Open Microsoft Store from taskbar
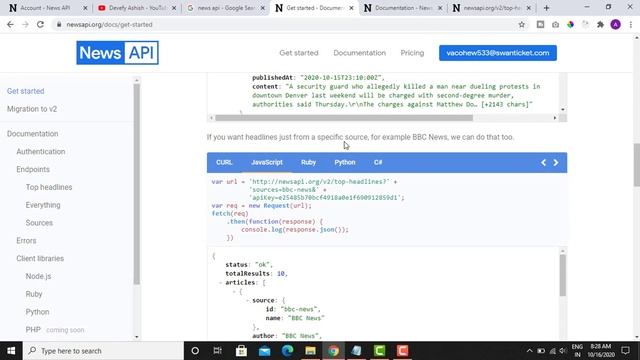This screenshot has width=640, height=360. (x=241, y=351)
